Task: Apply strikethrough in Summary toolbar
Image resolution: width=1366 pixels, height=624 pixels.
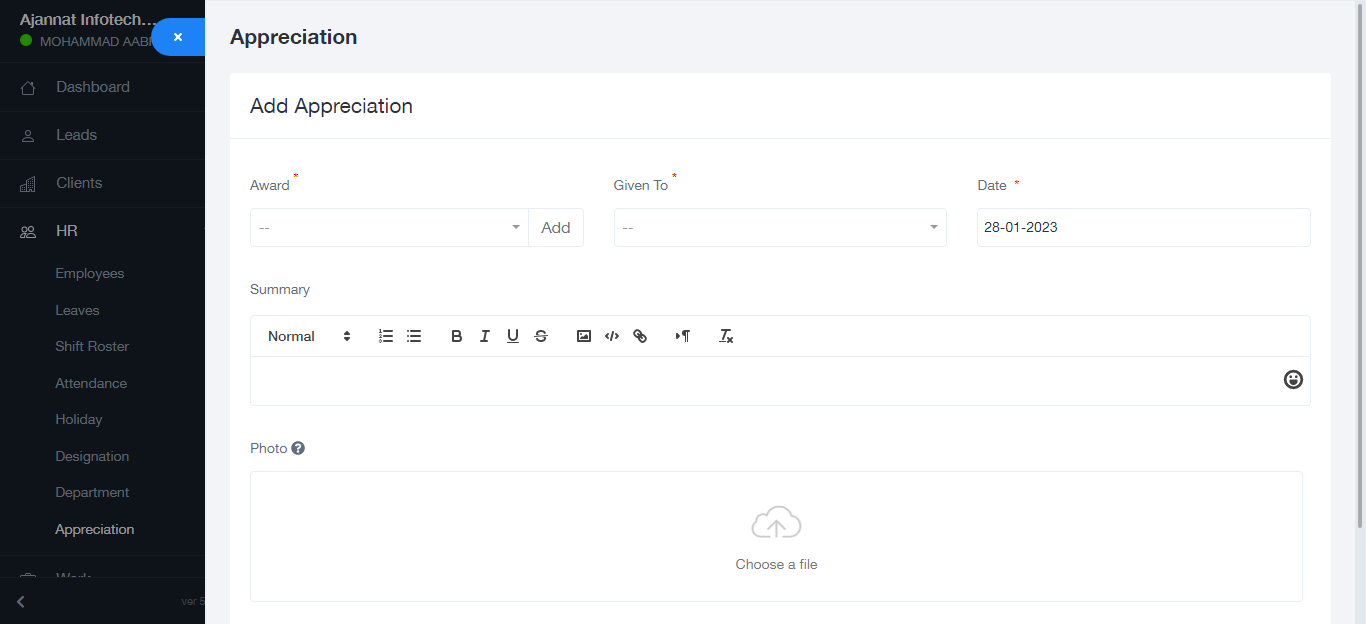Action: 541,337
